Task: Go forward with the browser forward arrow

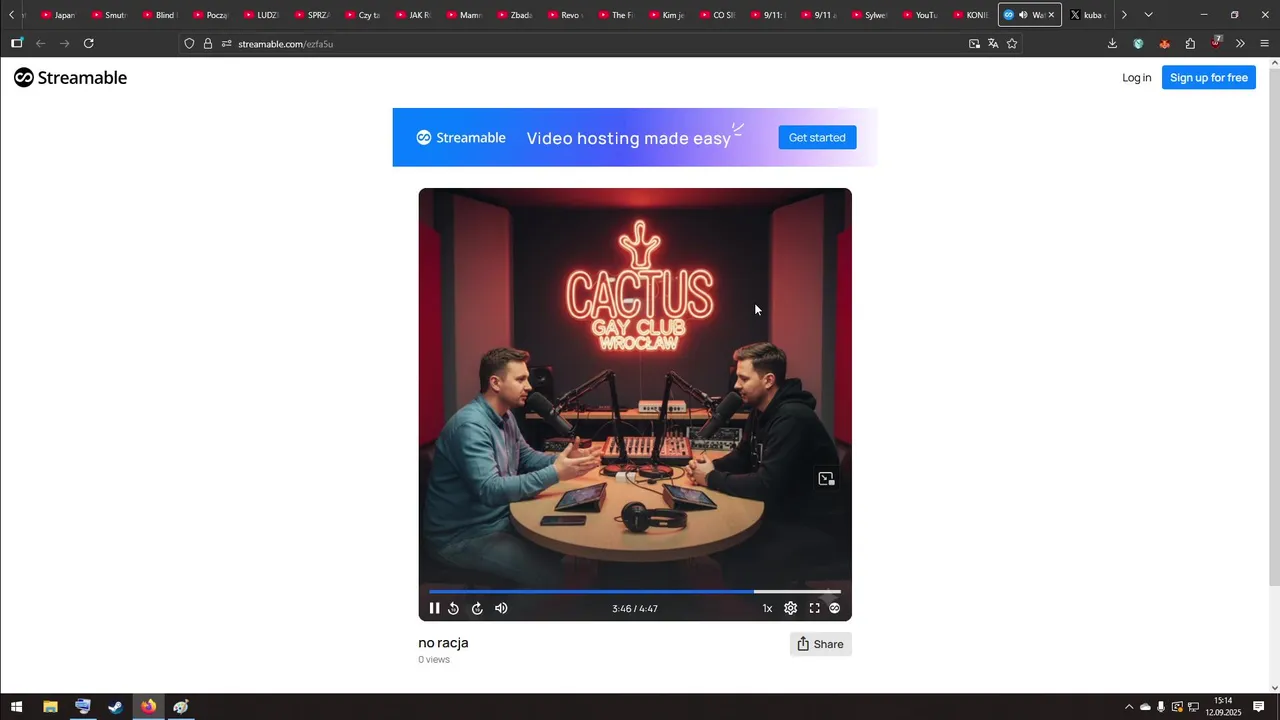Action: click(x=65, y=43)
